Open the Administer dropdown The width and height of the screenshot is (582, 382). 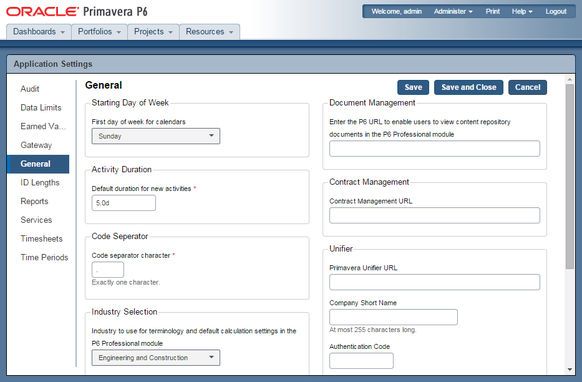453,12
